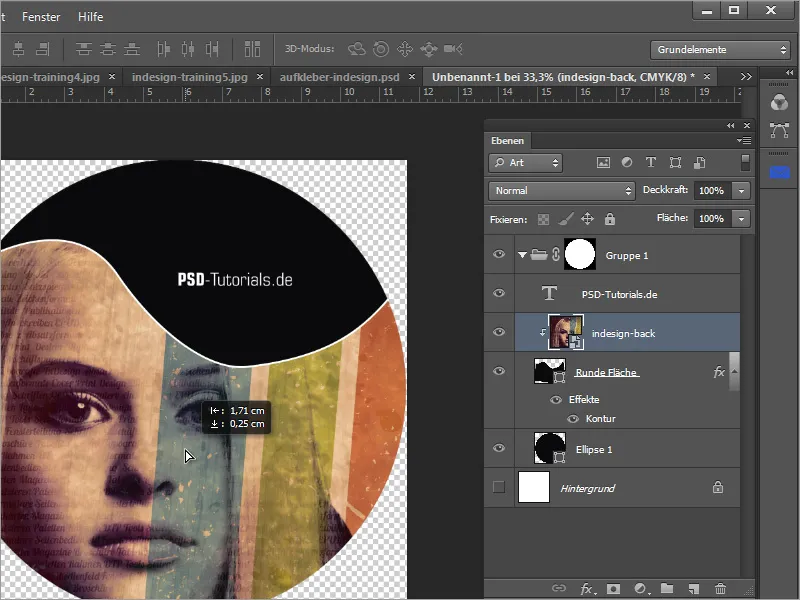Open the Hilfe menu
Viewport: 800px width, 600px height.
click(x=90, y=17)
